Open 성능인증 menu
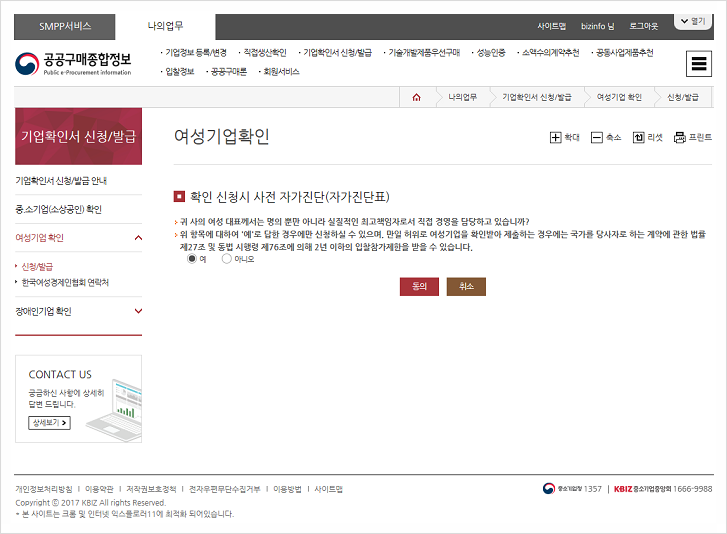The height and width of the screenshot is (534, 727). [491, 53]
